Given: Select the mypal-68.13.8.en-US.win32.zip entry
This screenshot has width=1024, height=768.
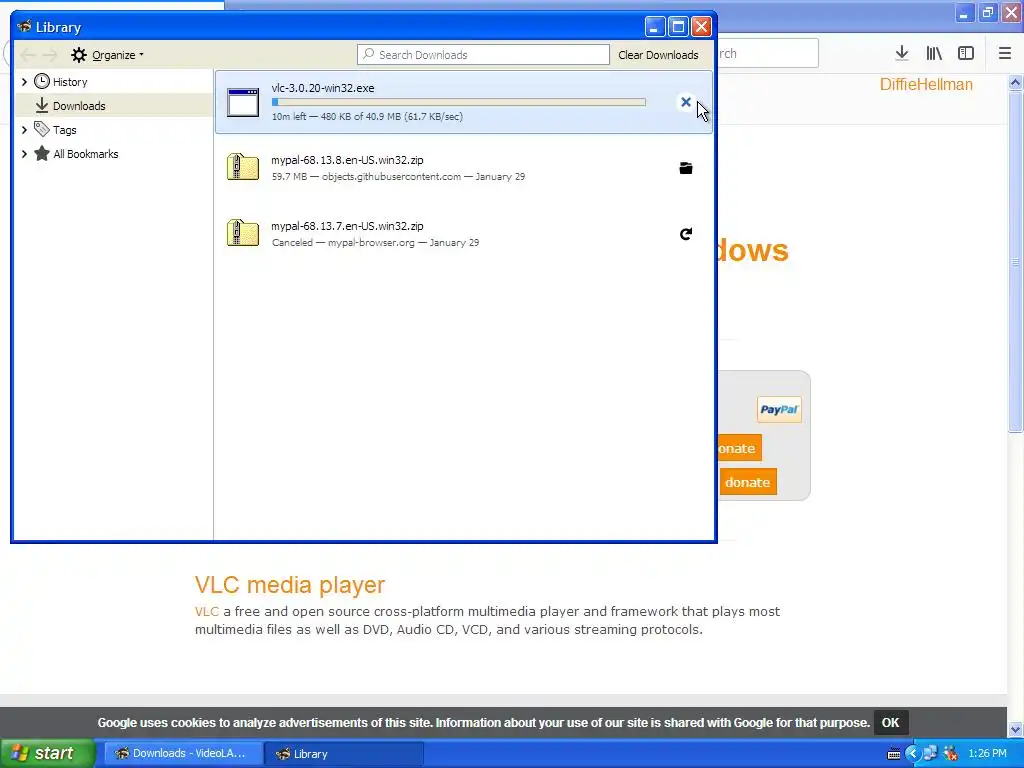Looking at the screenshot, I should click(x=464, y=168).
